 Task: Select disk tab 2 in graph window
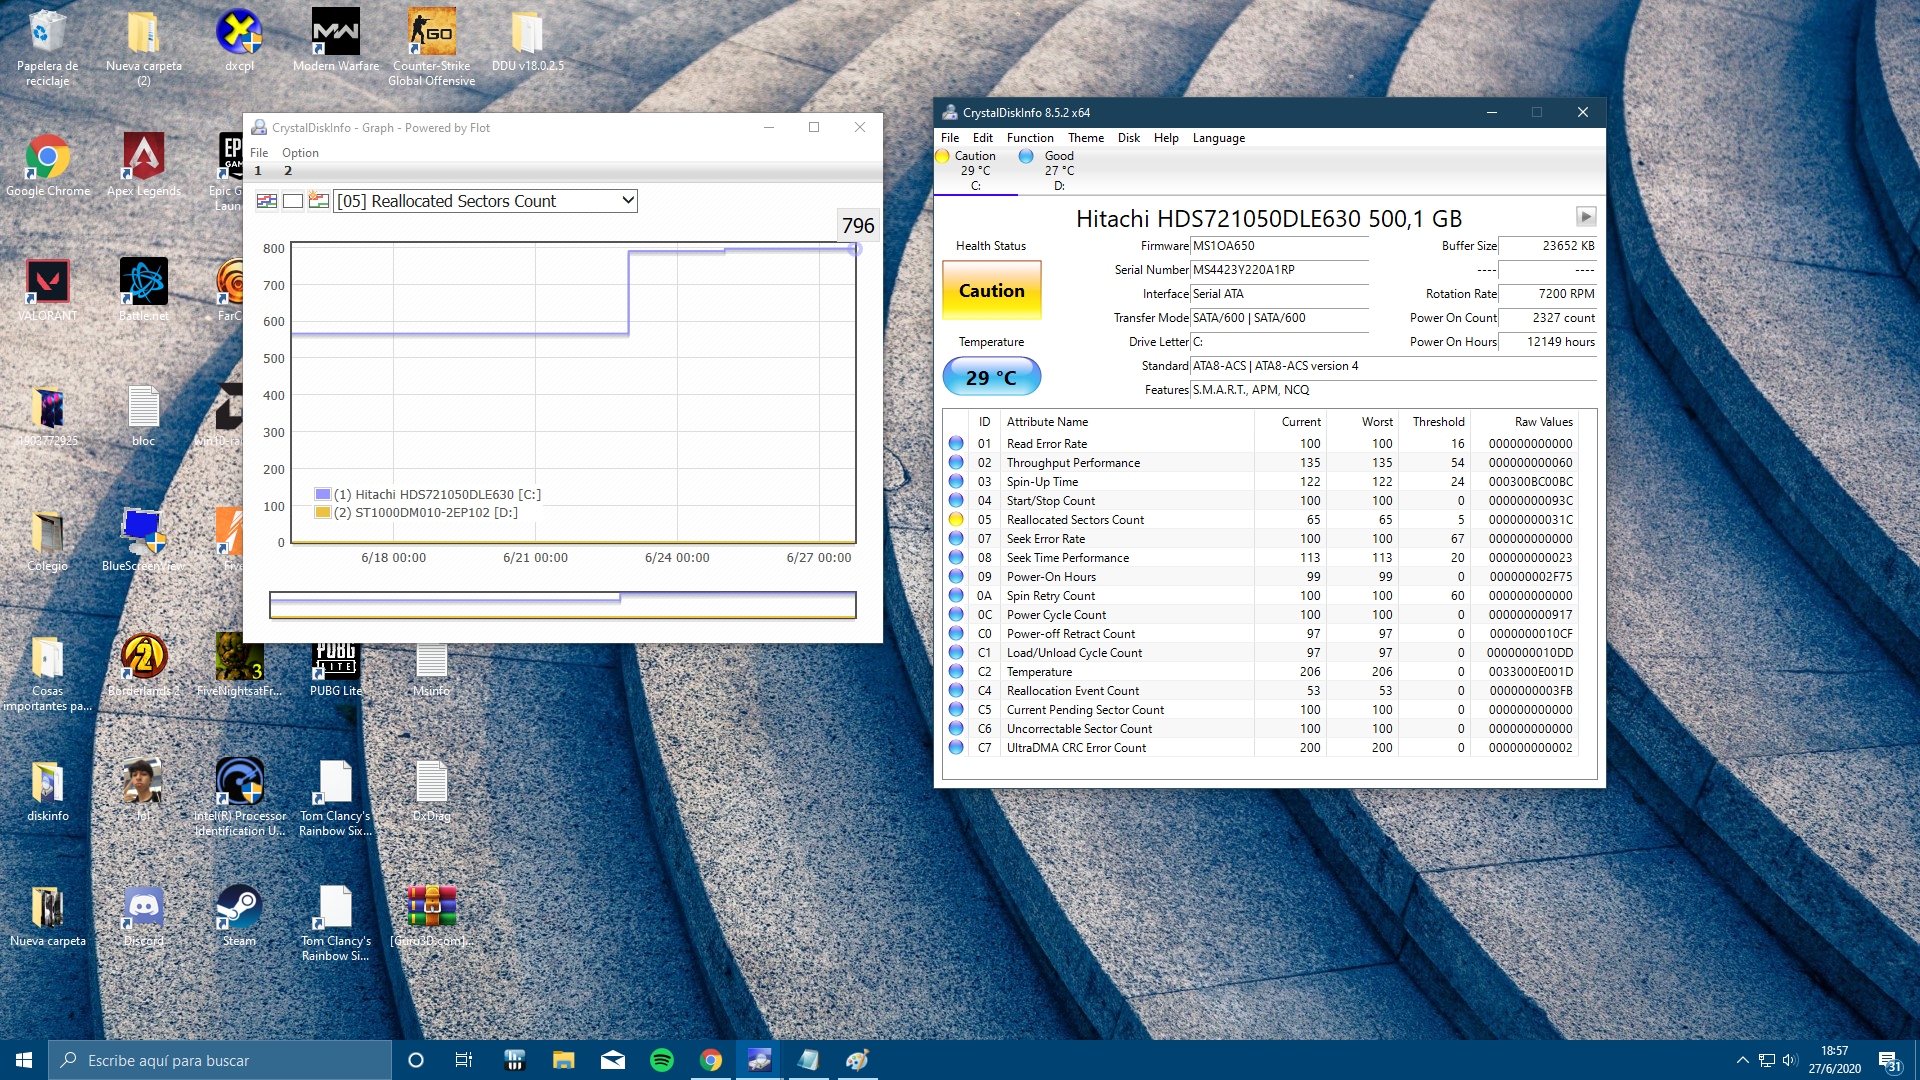tap(288, 171)
